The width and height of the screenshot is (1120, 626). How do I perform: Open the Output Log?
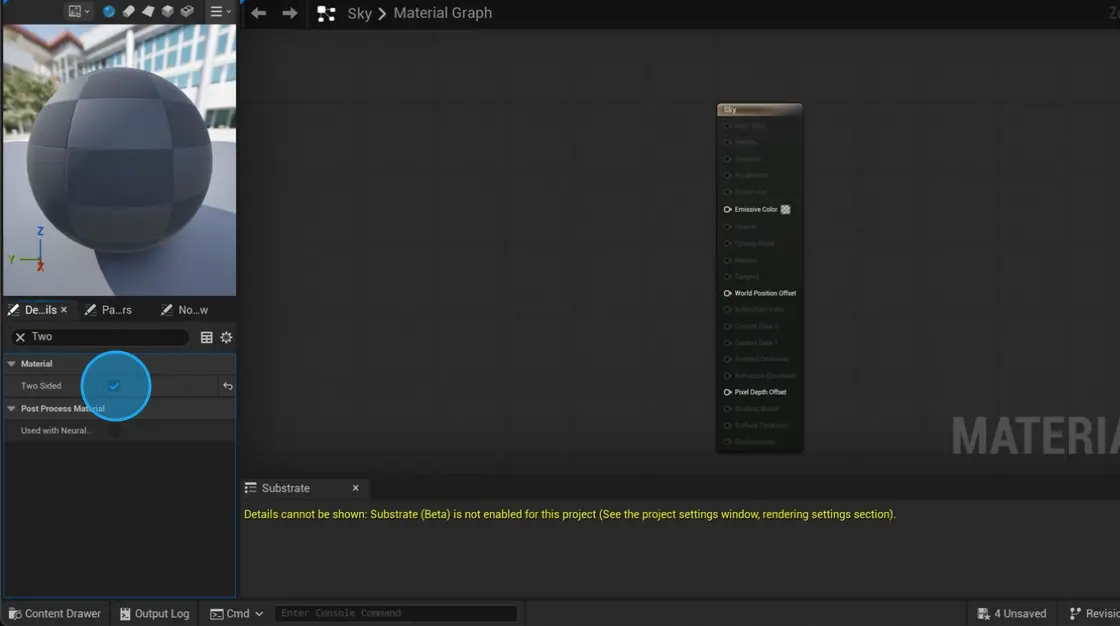point(154,613)
